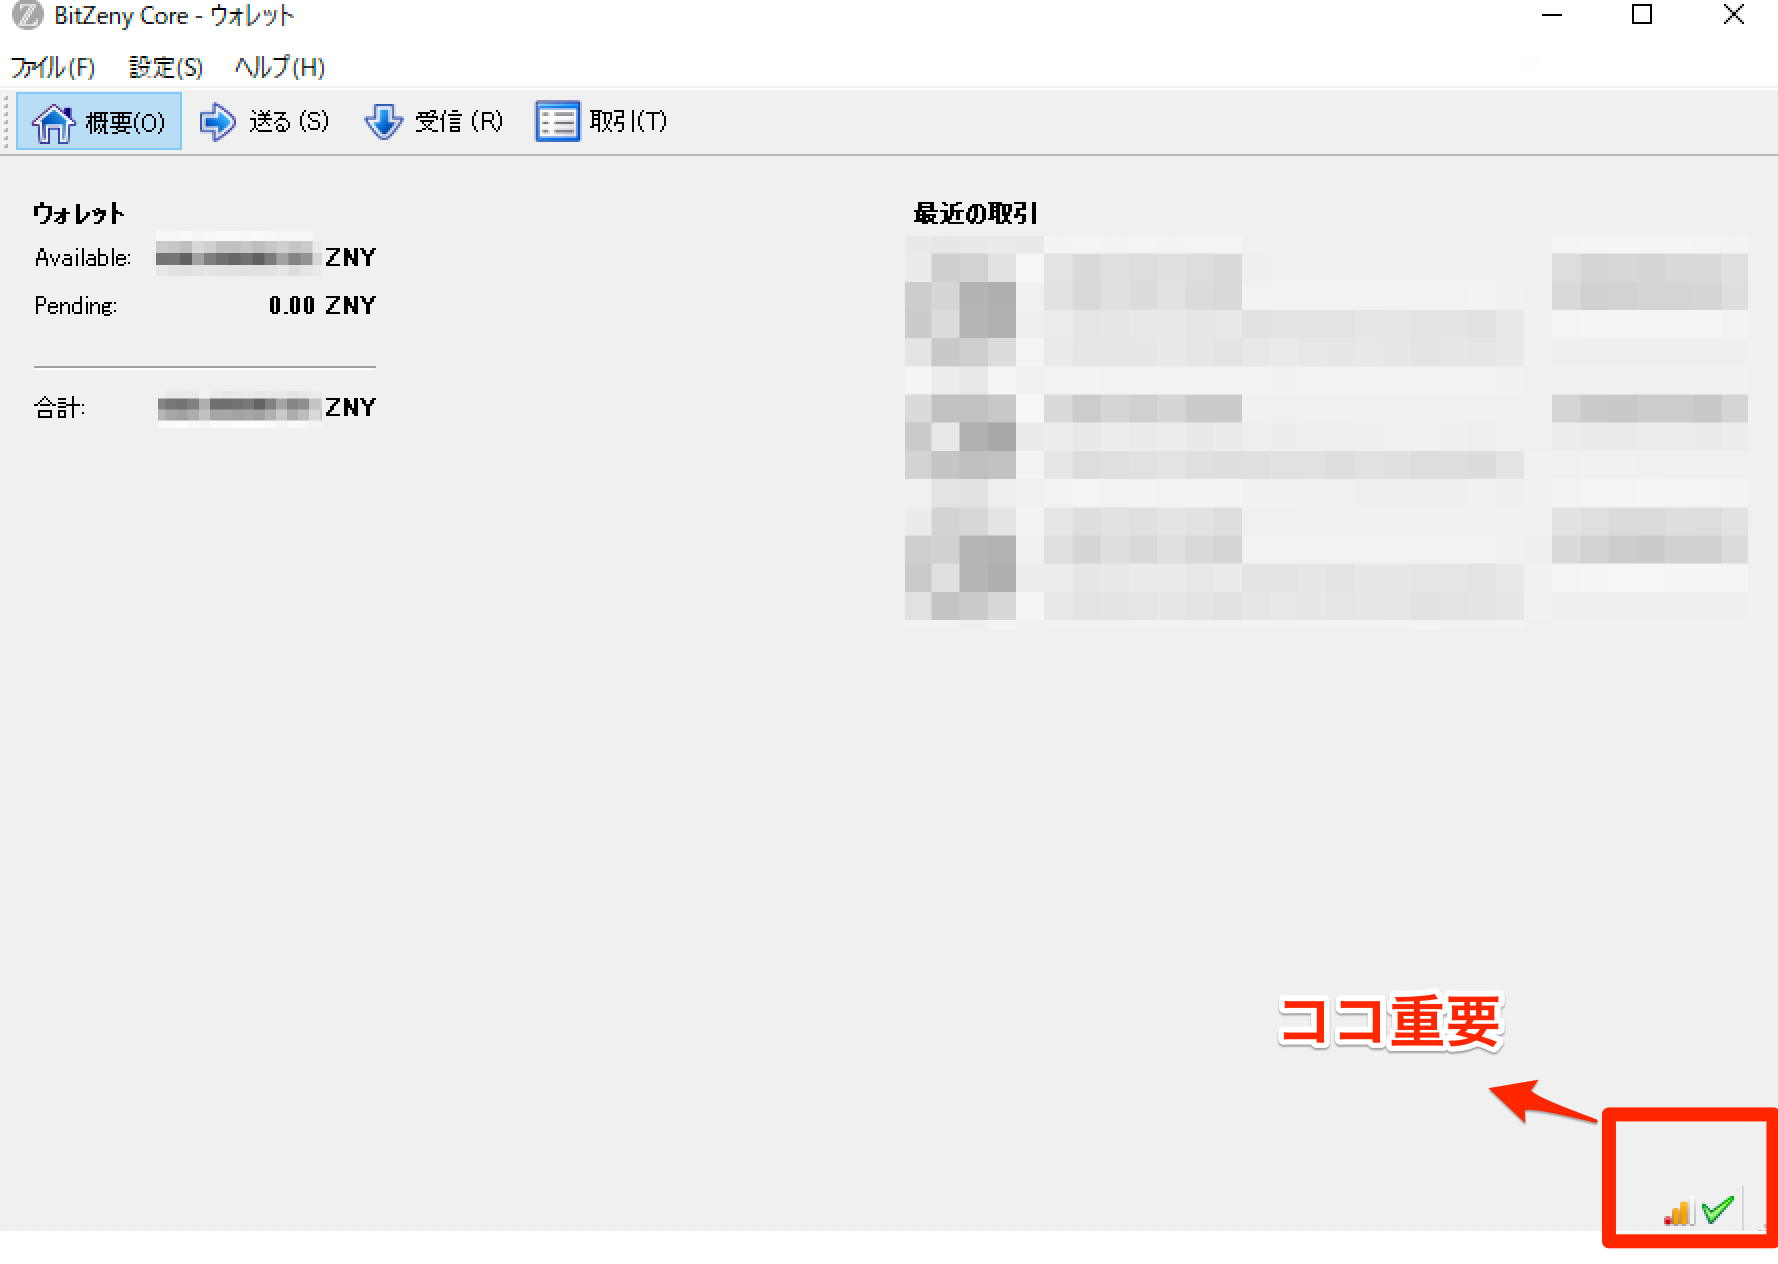Open the 受信(R) receive tab

pyautogui.click(x=434, y=122)
